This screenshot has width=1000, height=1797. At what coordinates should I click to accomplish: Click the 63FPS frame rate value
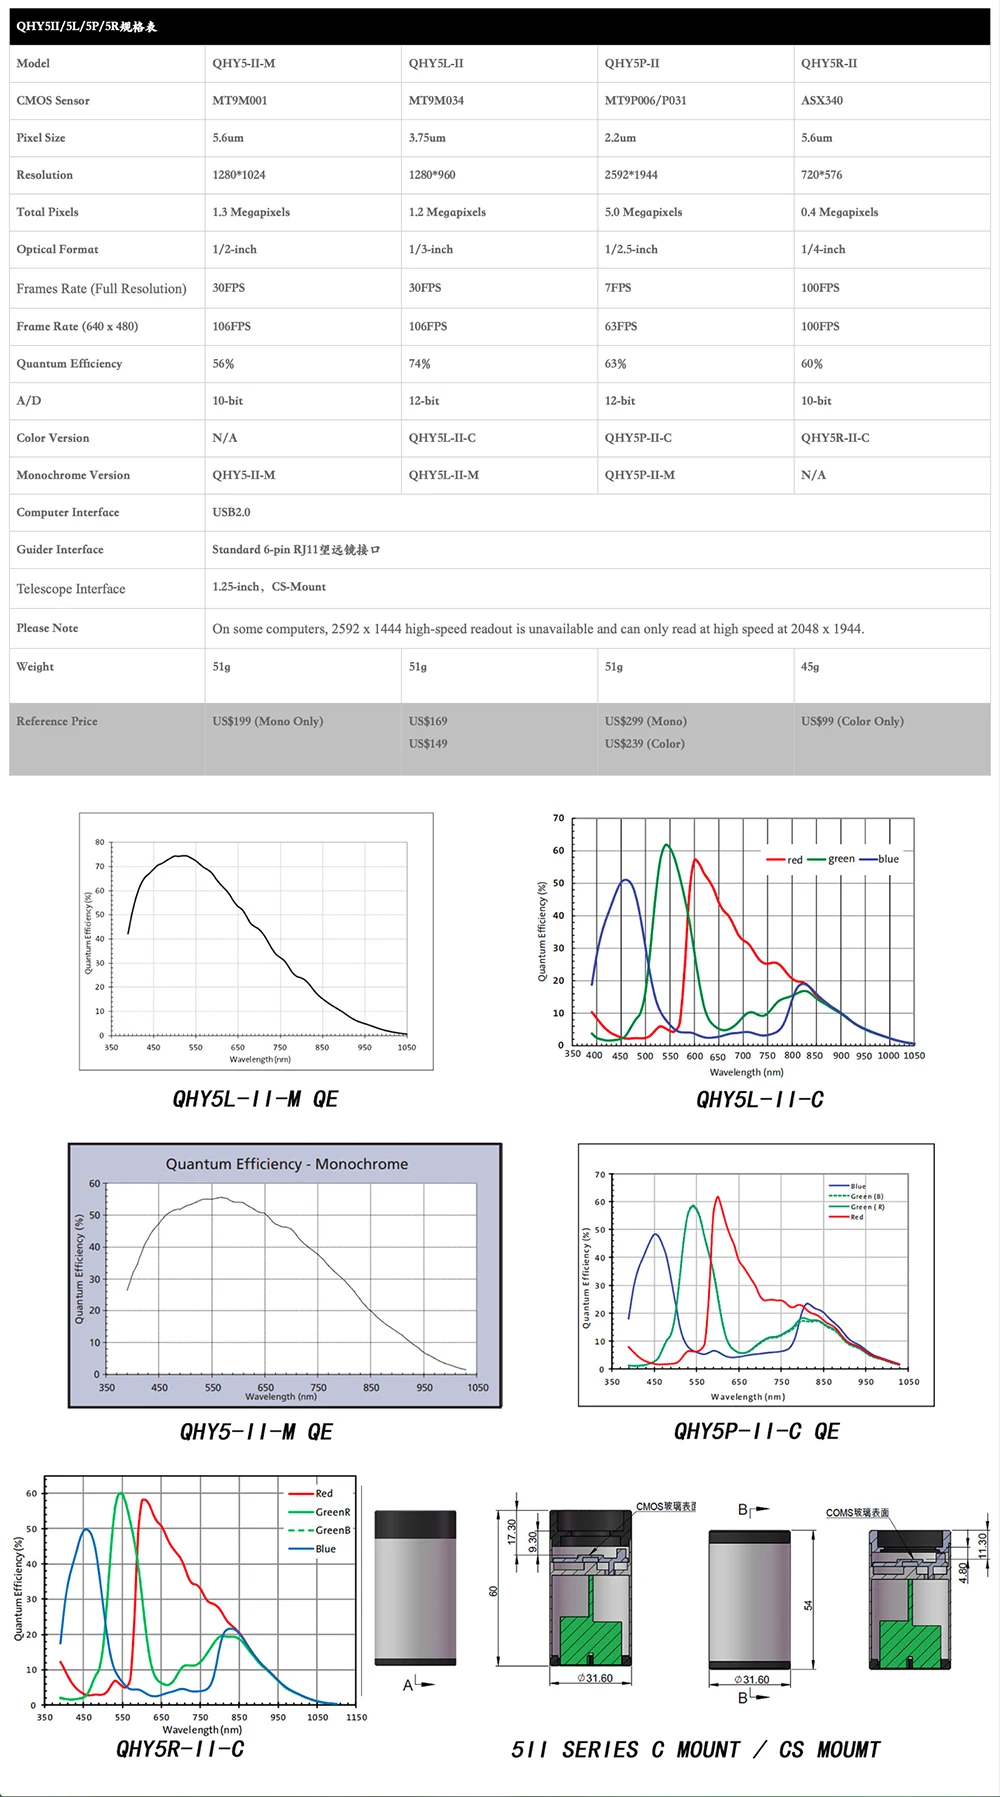click(x=621, y=327)
